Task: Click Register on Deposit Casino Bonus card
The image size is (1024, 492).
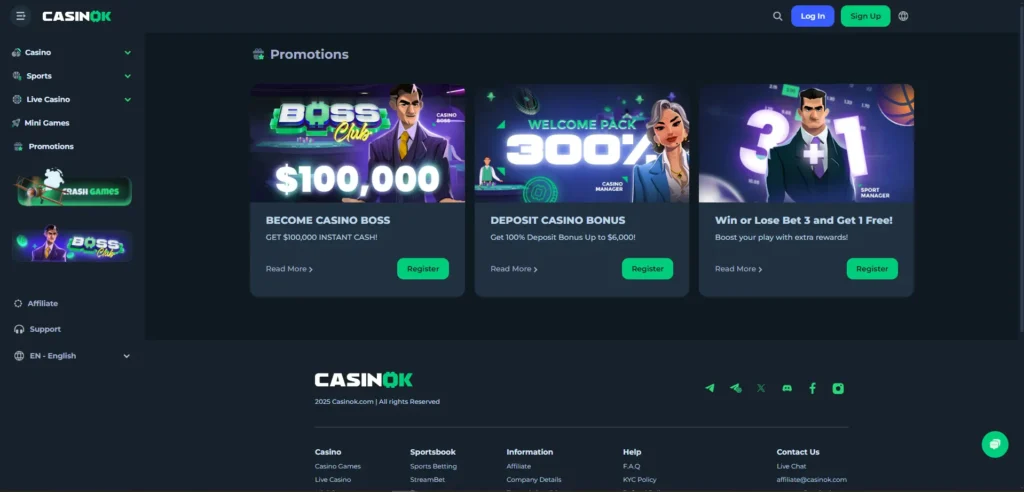Action: (x=647, y=269)
